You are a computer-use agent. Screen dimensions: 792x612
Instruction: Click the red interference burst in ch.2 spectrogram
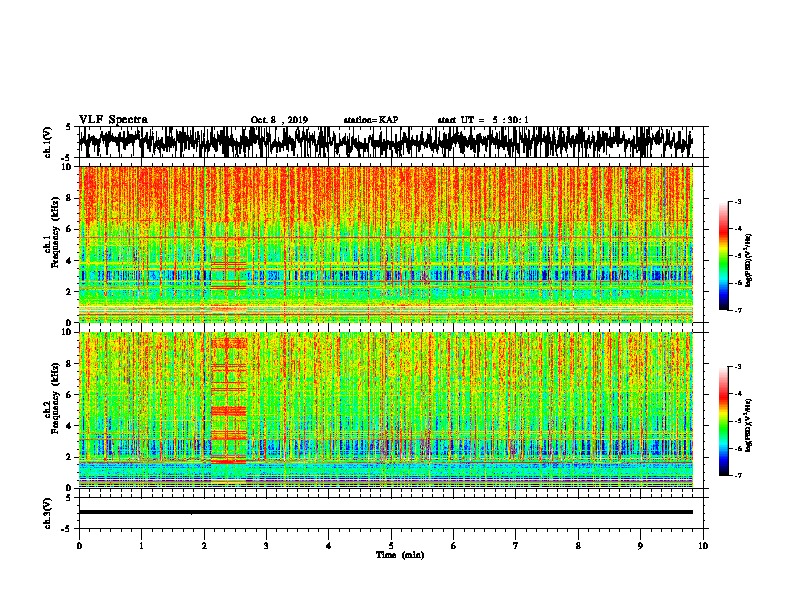click(228, 401)
